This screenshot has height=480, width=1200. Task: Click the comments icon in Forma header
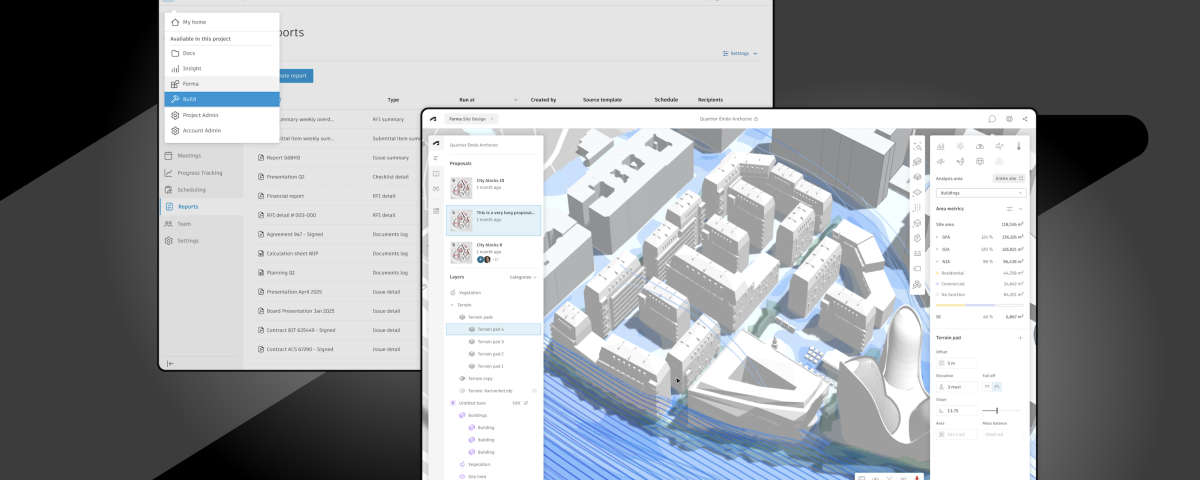coord(992,119)
